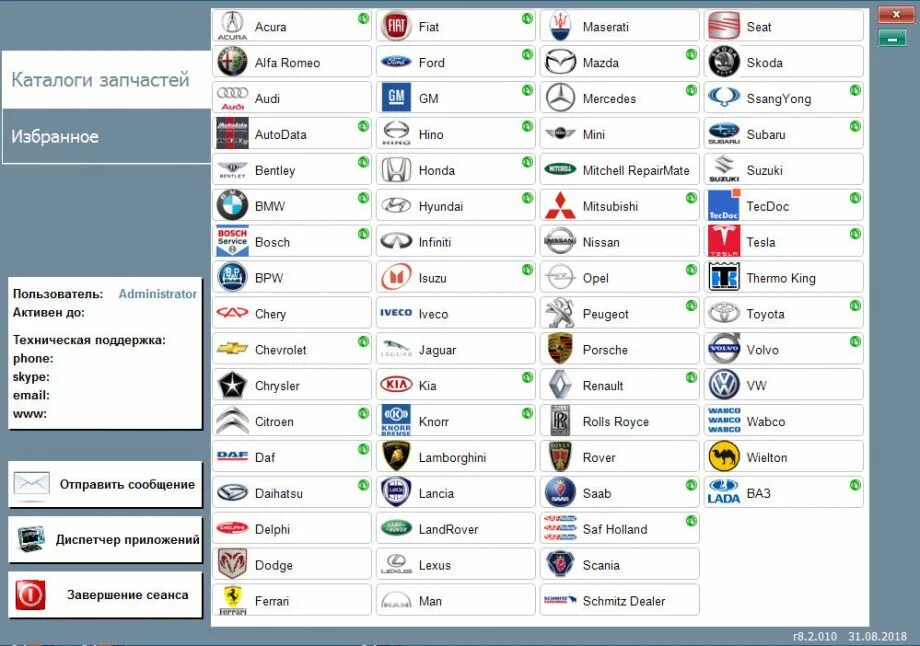Launch the Ferrari catalog
The image size is (920, 646).
pyautogui.click(x=292, y=600)
